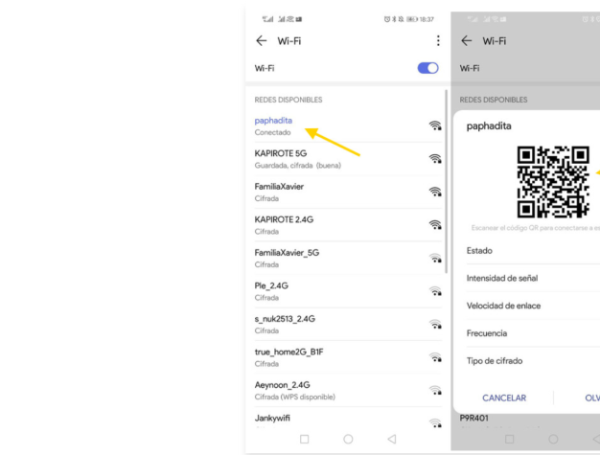This screenshot has width=600, height=455.
Task: Select the Jankywifi network
Action: tap(348, 418)
